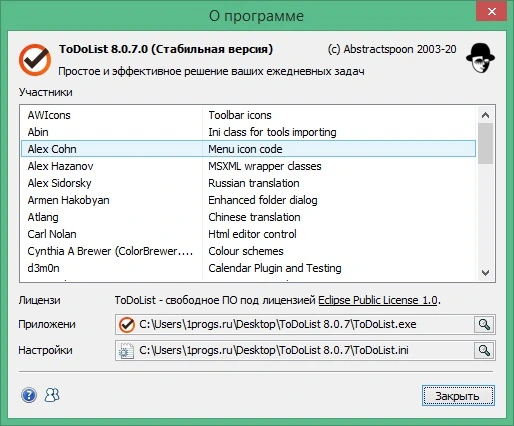Select the d3m0n Calendar Plugin row
514x426 pixels.
pyautogui.click(x=248, y=268)
